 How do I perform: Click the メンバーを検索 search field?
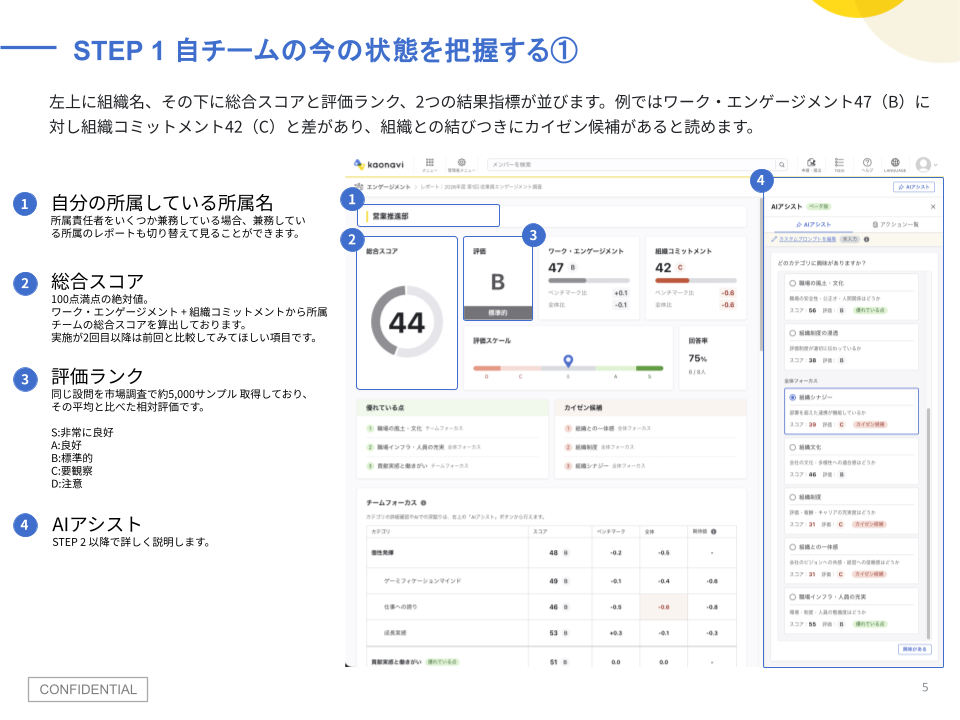631,165
